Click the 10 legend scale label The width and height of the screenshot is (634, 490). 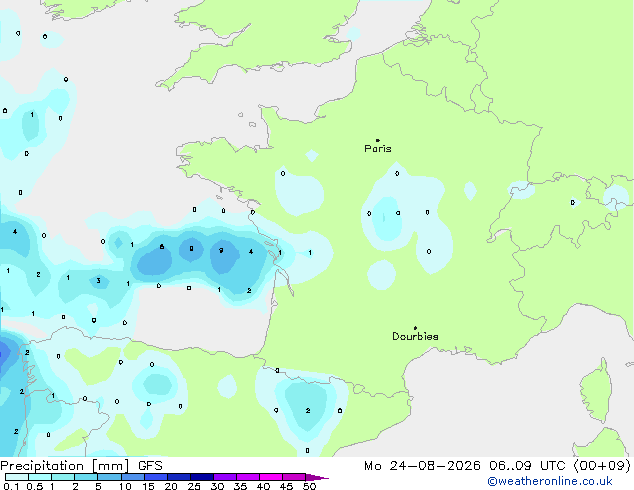[125, 486]
